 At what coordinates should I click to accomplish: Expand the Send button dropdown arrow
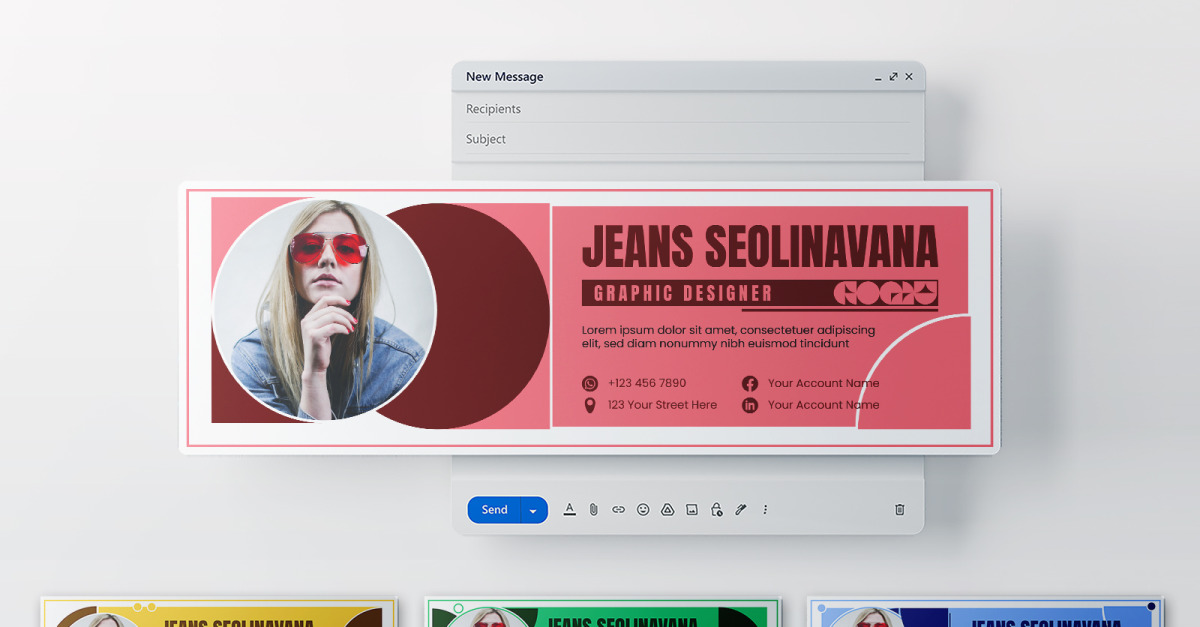tap(534, 509)
